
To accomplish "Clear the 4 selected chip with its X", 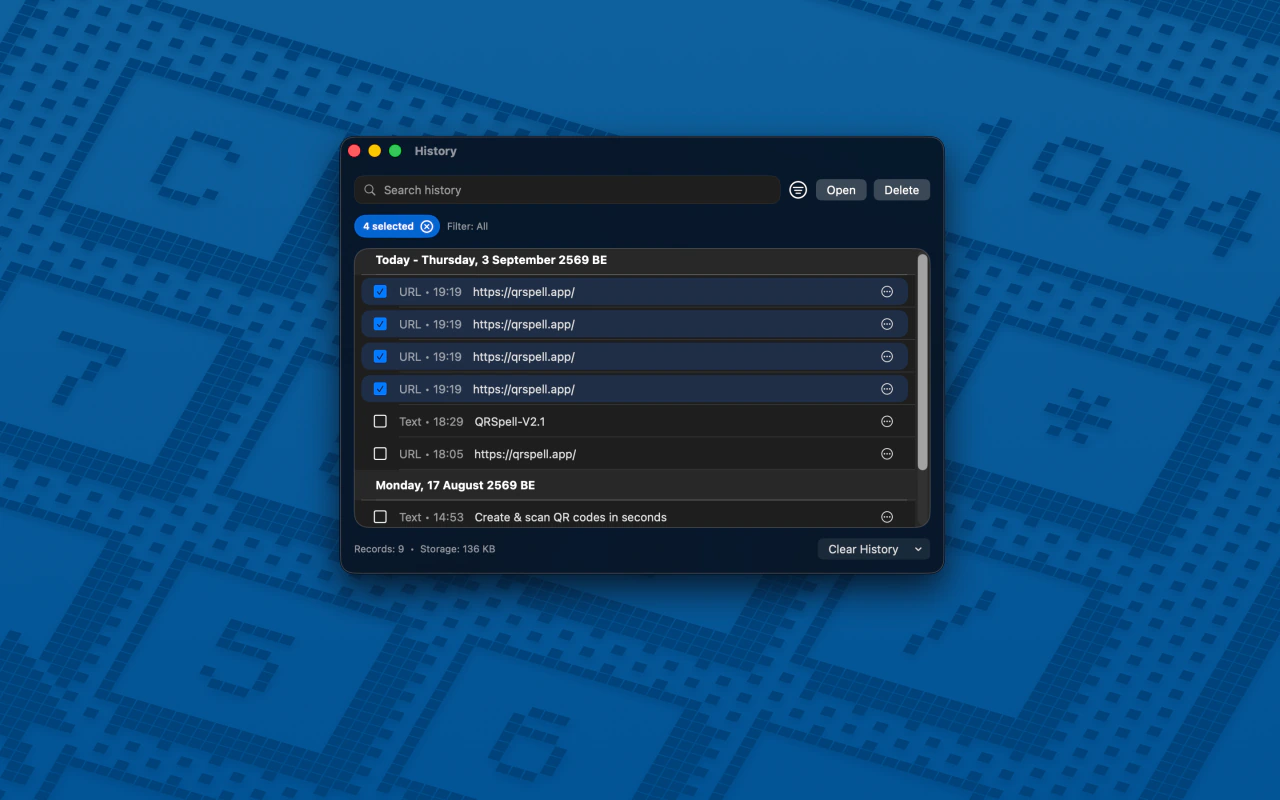I will 427,226.
